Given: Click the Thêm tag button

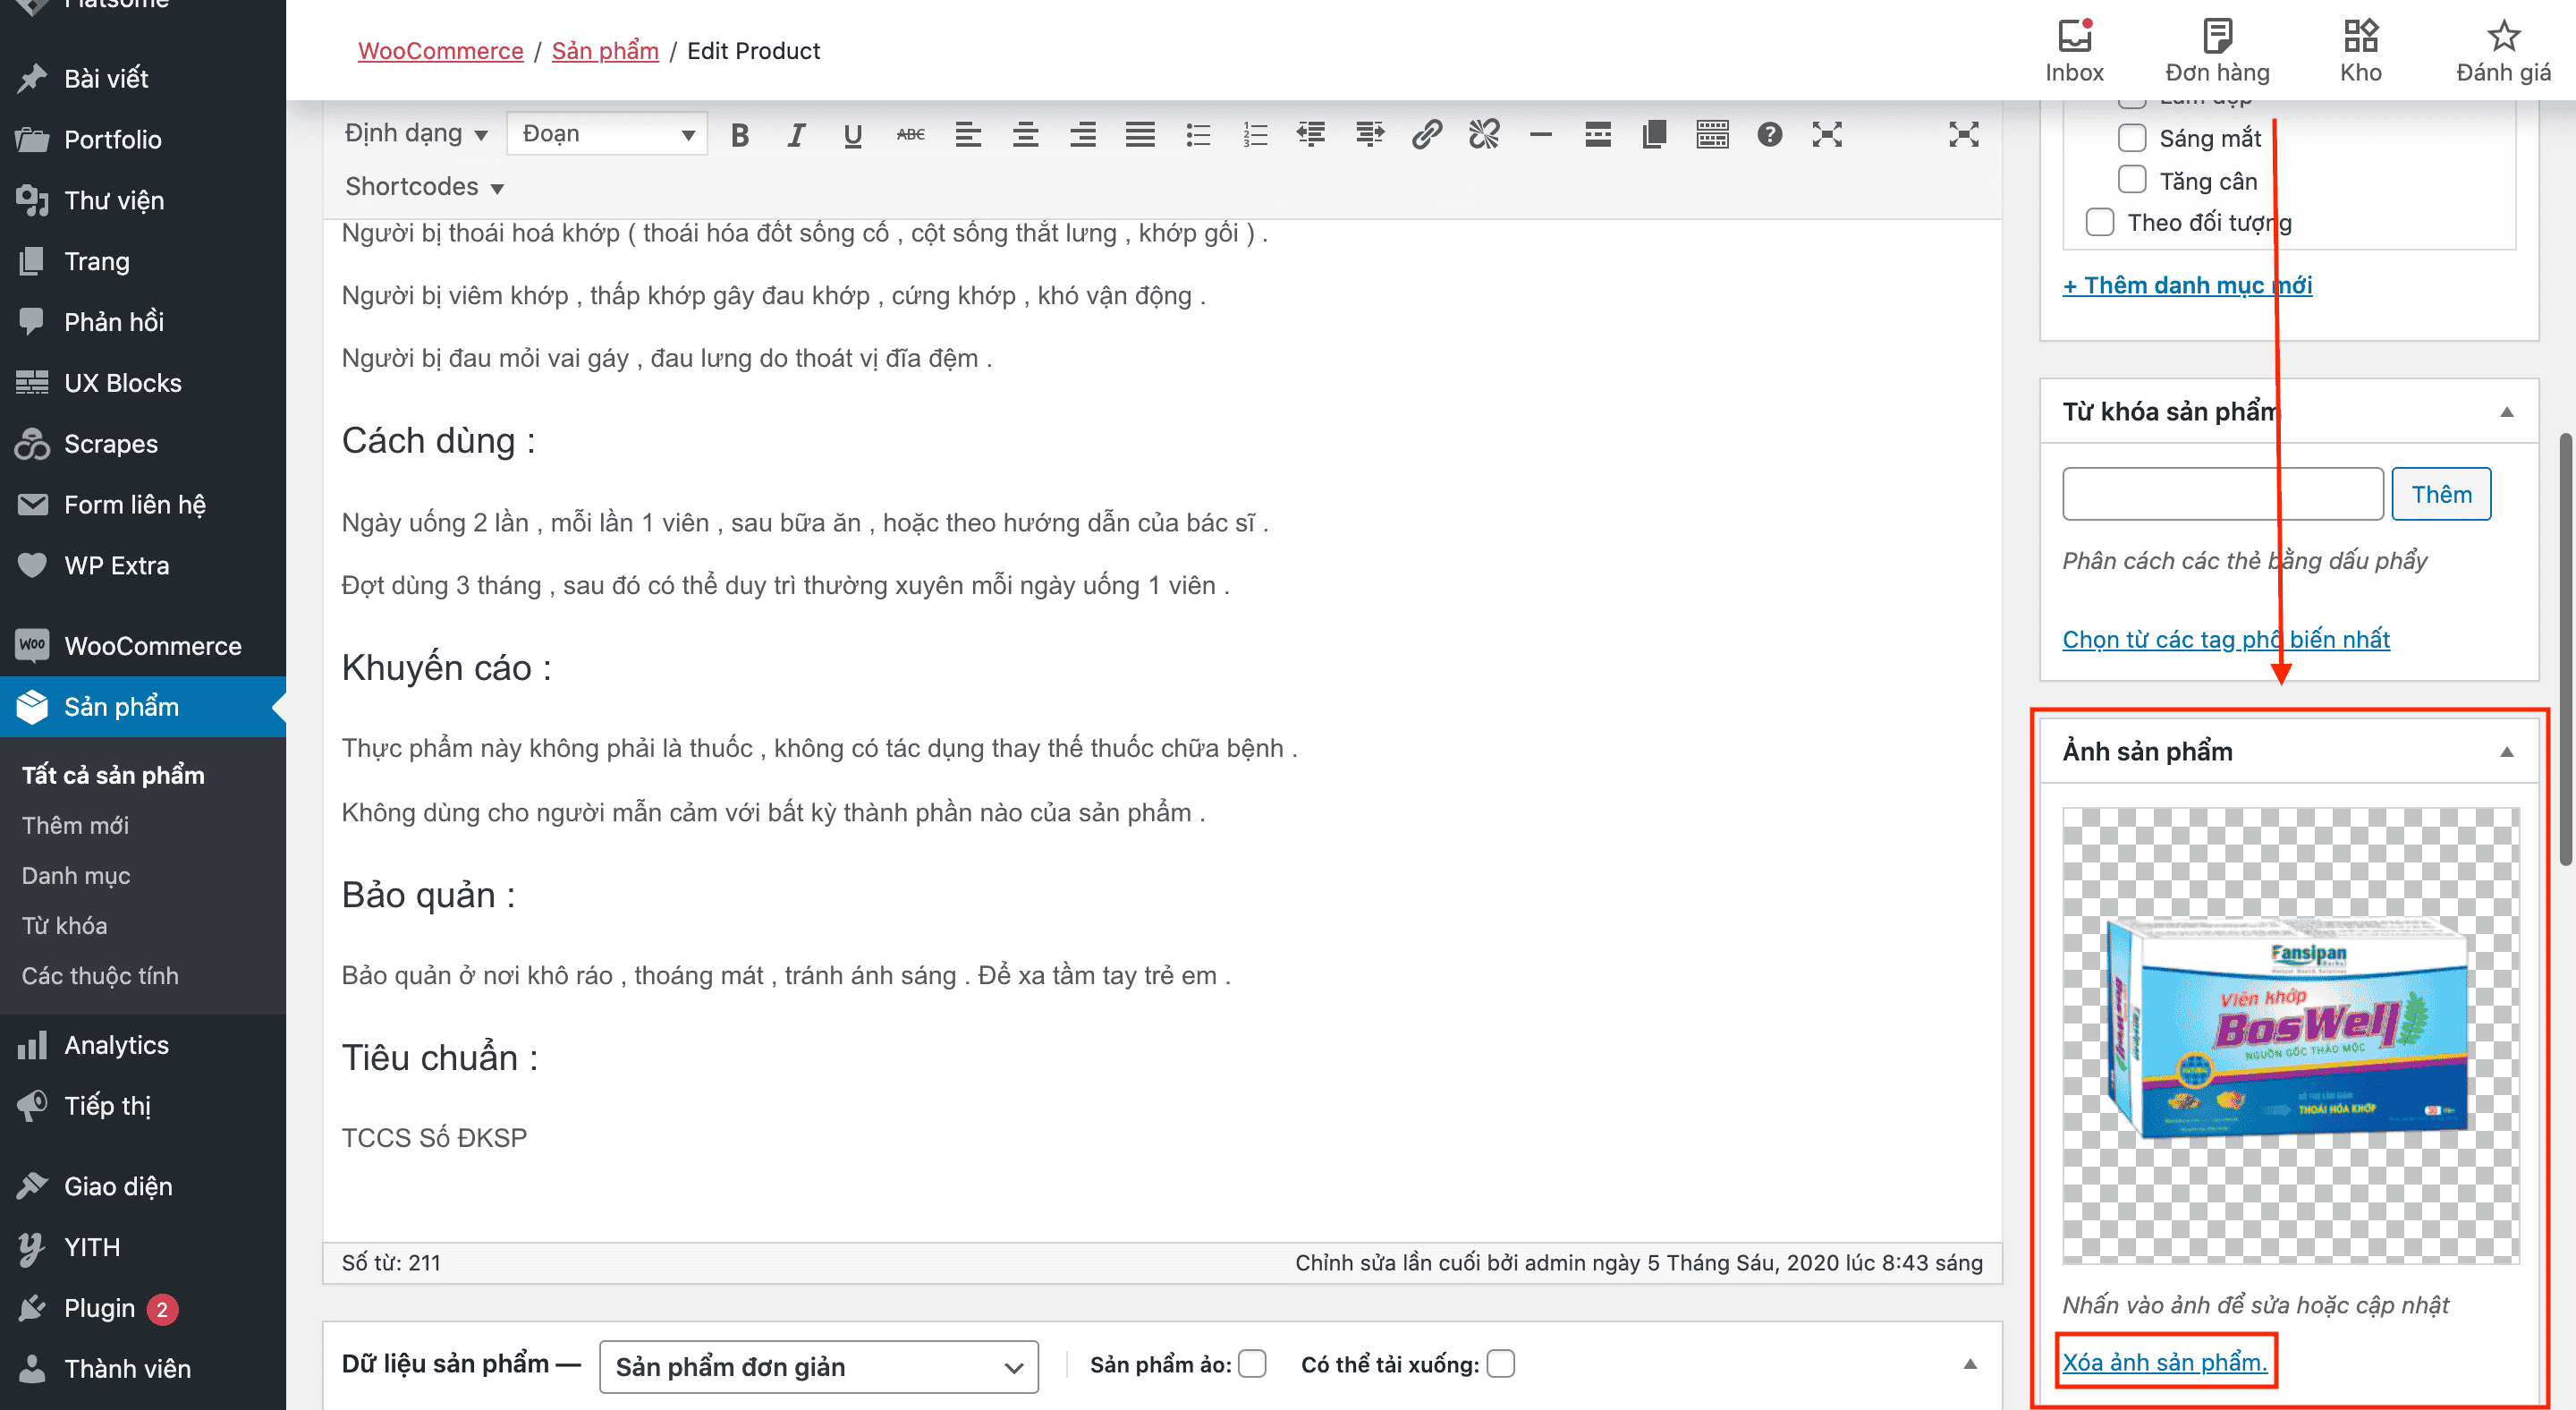Looking at the screenshot, I should [2441, 494].
